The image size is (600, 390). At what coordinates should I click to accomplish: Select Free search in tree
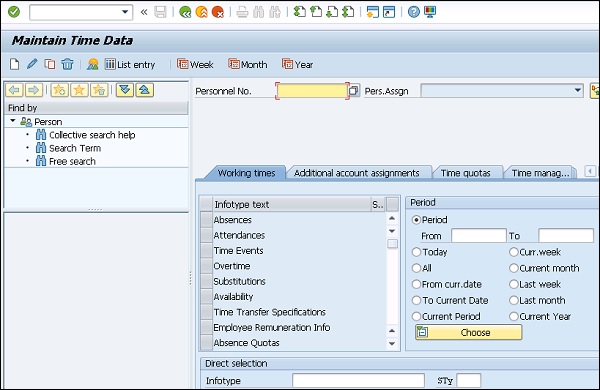(x=72, y=162)
